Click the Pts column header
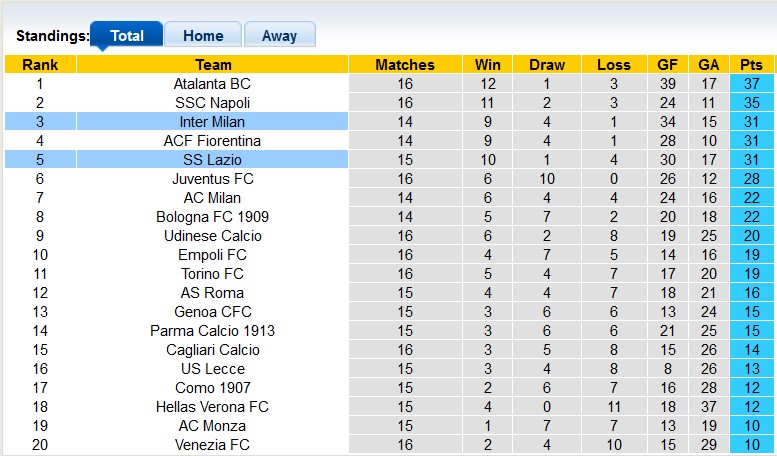 click(x=751, y=64)
